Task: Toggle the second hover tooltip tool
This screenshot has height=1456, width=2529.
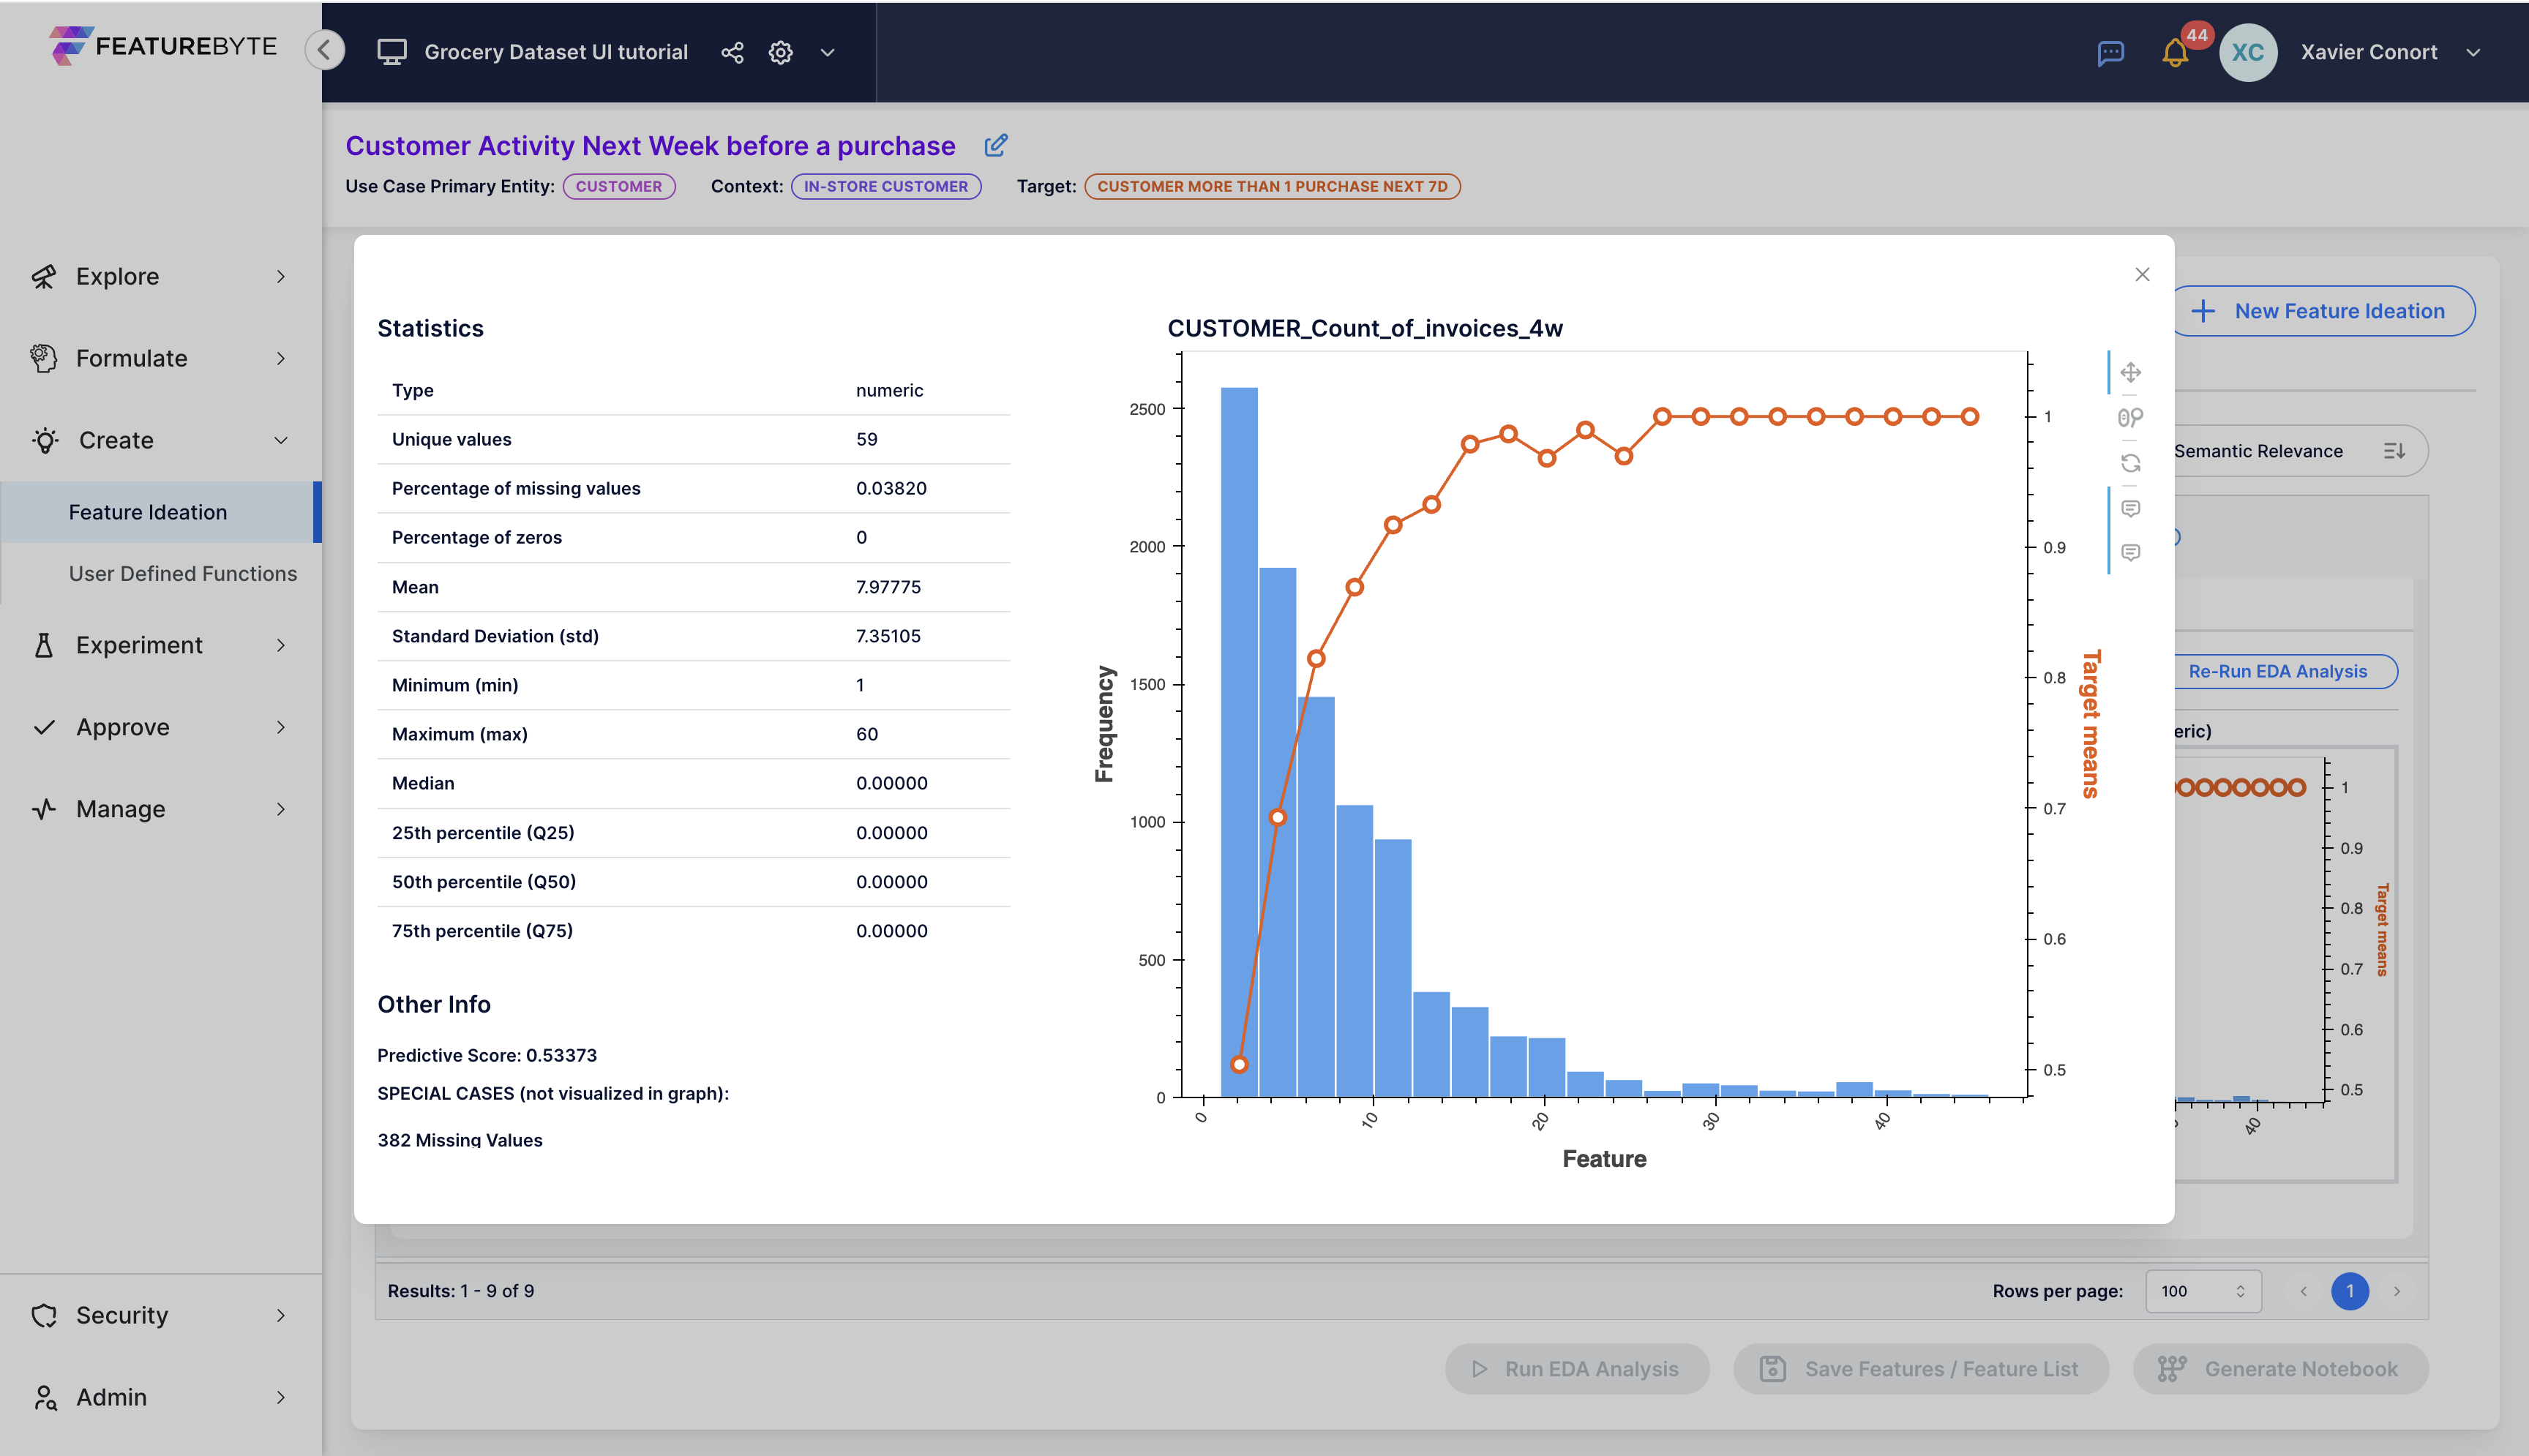Action: 2131,553
